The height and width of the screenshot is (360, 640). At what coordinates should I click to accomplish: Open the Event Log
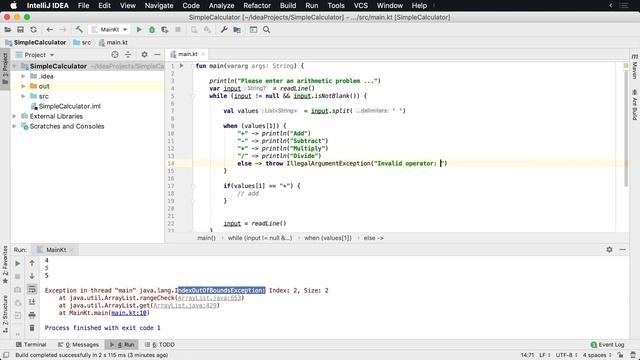[x=607, y=344]
